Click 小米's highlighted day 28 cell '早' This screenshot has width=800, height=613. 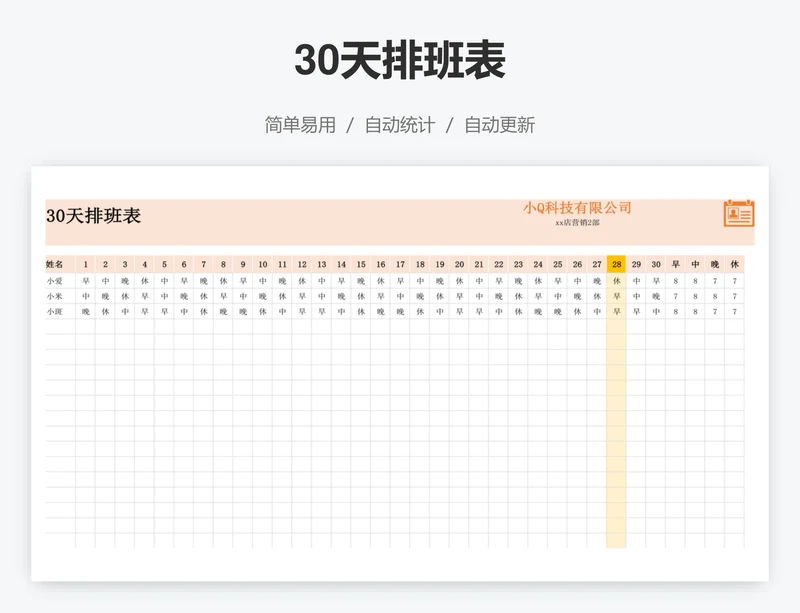(616, 296)
